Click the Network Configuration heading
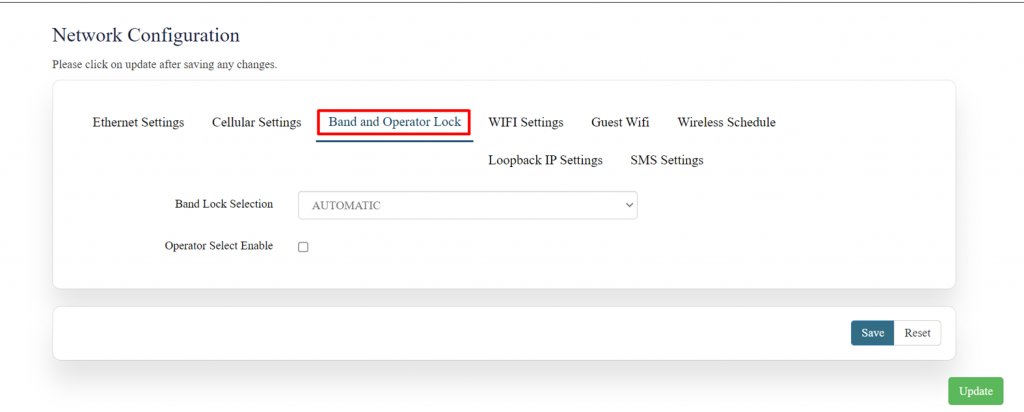The height and width of the screenshot is (412, 1024). [x=145, y=35]
